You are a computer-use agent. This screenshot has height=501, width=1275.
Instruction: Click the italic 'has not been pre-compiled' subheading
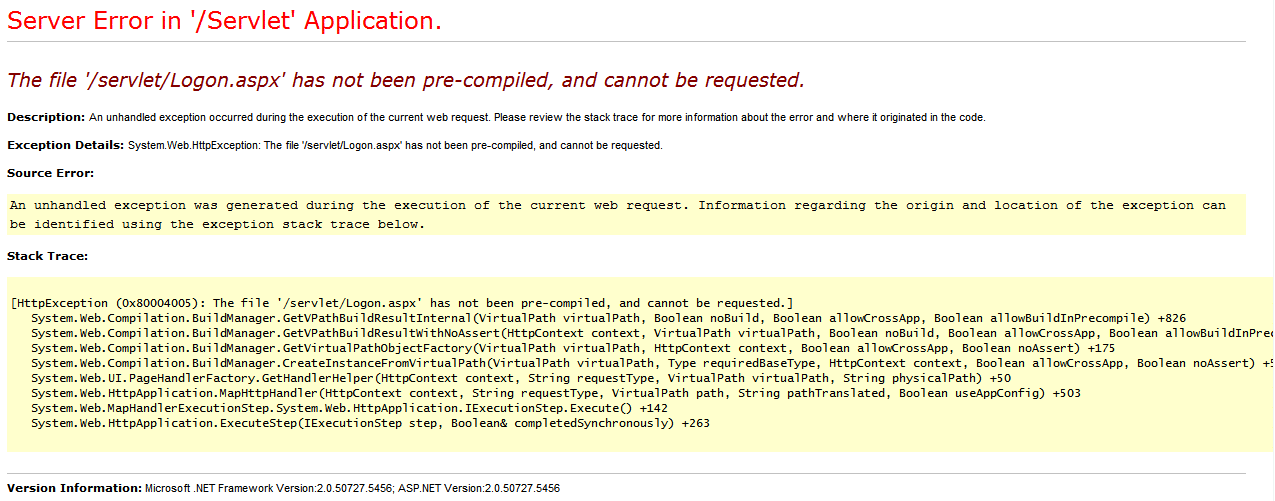tap(406, 80)
